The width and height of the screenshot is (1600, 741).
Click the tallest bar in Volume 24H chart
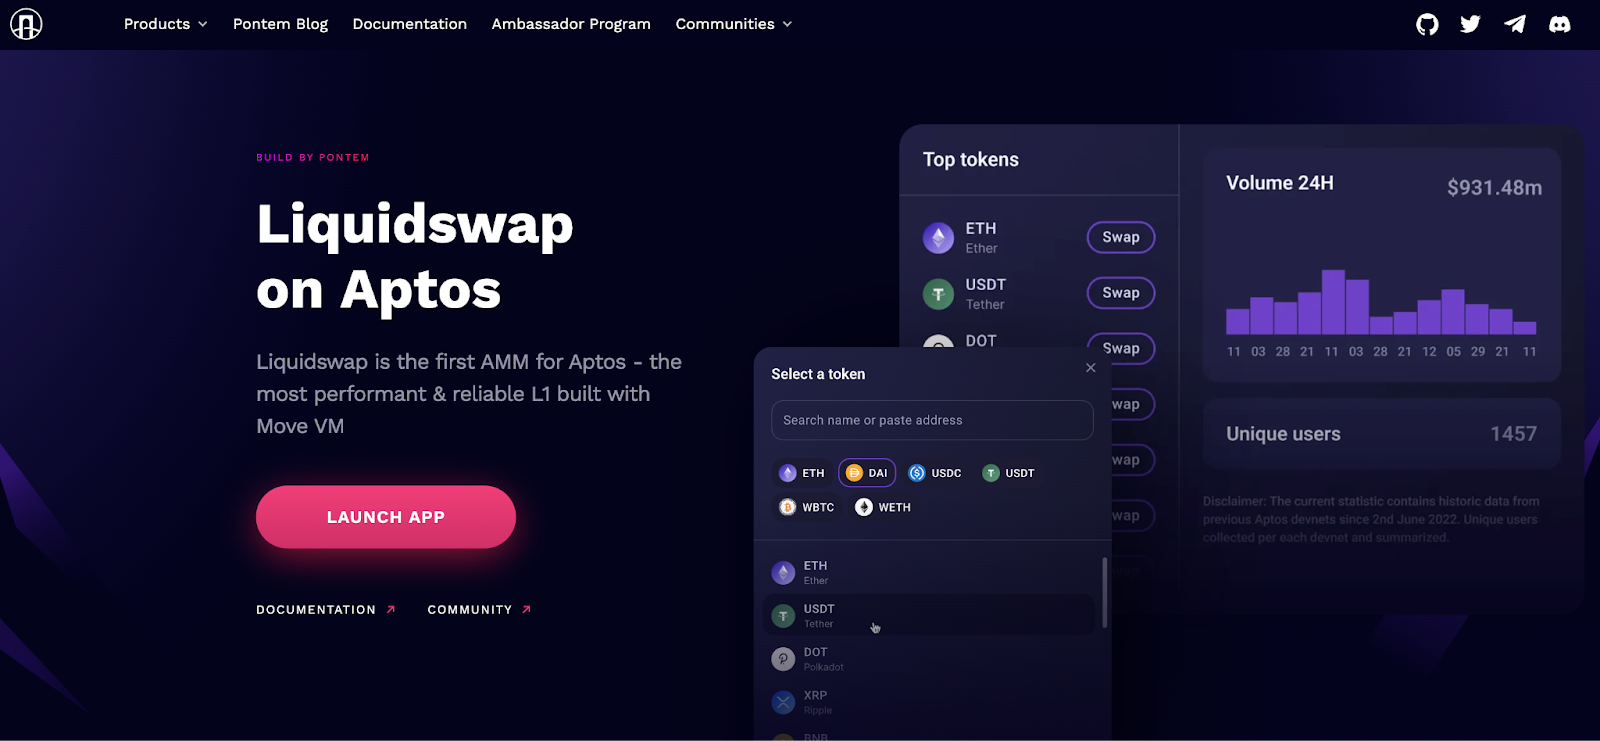(1333, 302)
